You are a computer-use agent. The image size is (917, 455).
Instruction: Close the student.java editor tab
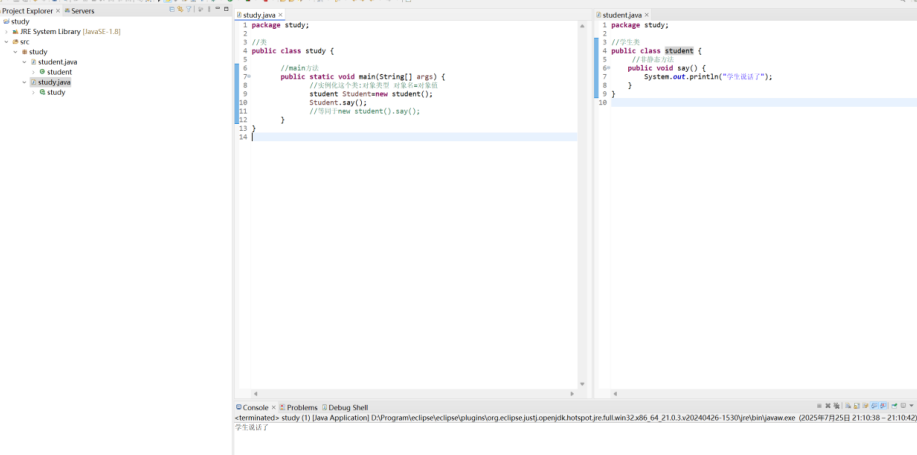pyautogui.click(x=647, y=15)
